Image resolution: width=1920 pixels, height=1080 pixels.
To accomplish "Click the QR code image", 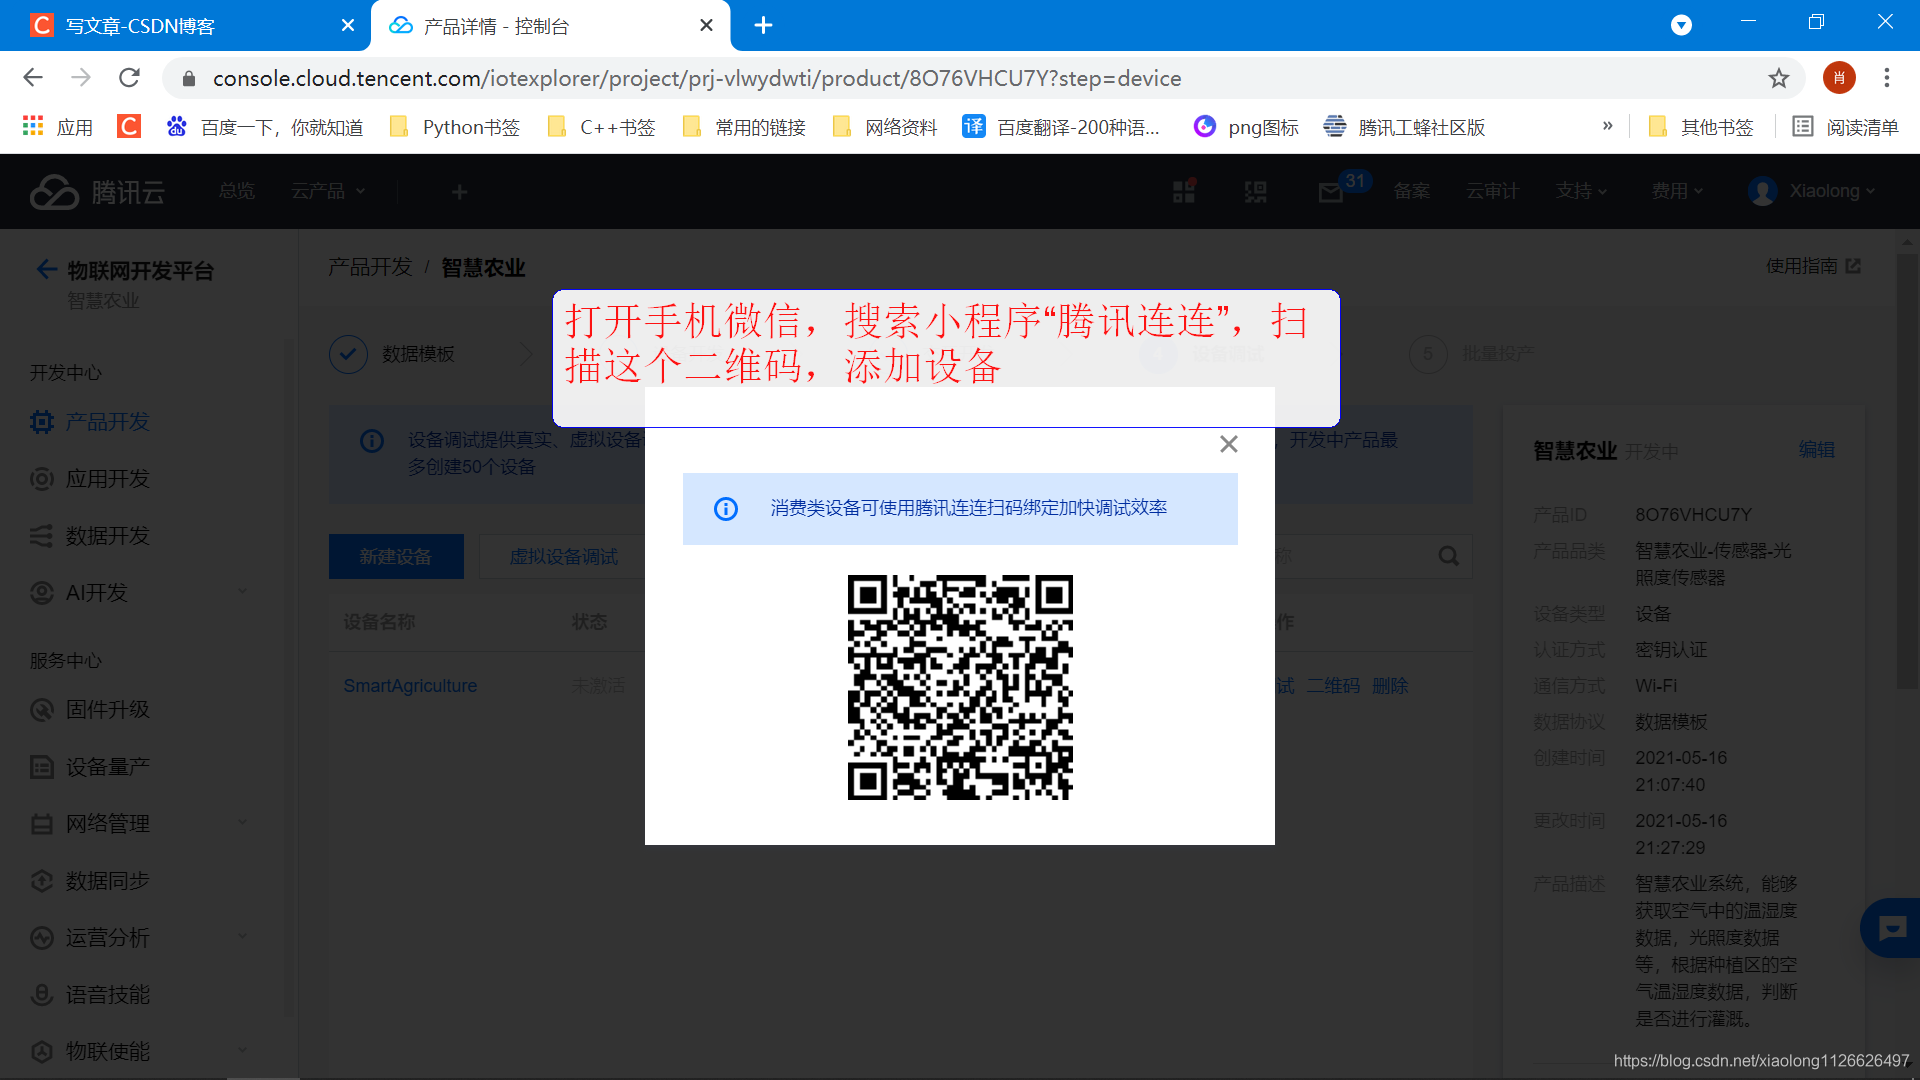I will pyautogui.click(x=960, y=687).
